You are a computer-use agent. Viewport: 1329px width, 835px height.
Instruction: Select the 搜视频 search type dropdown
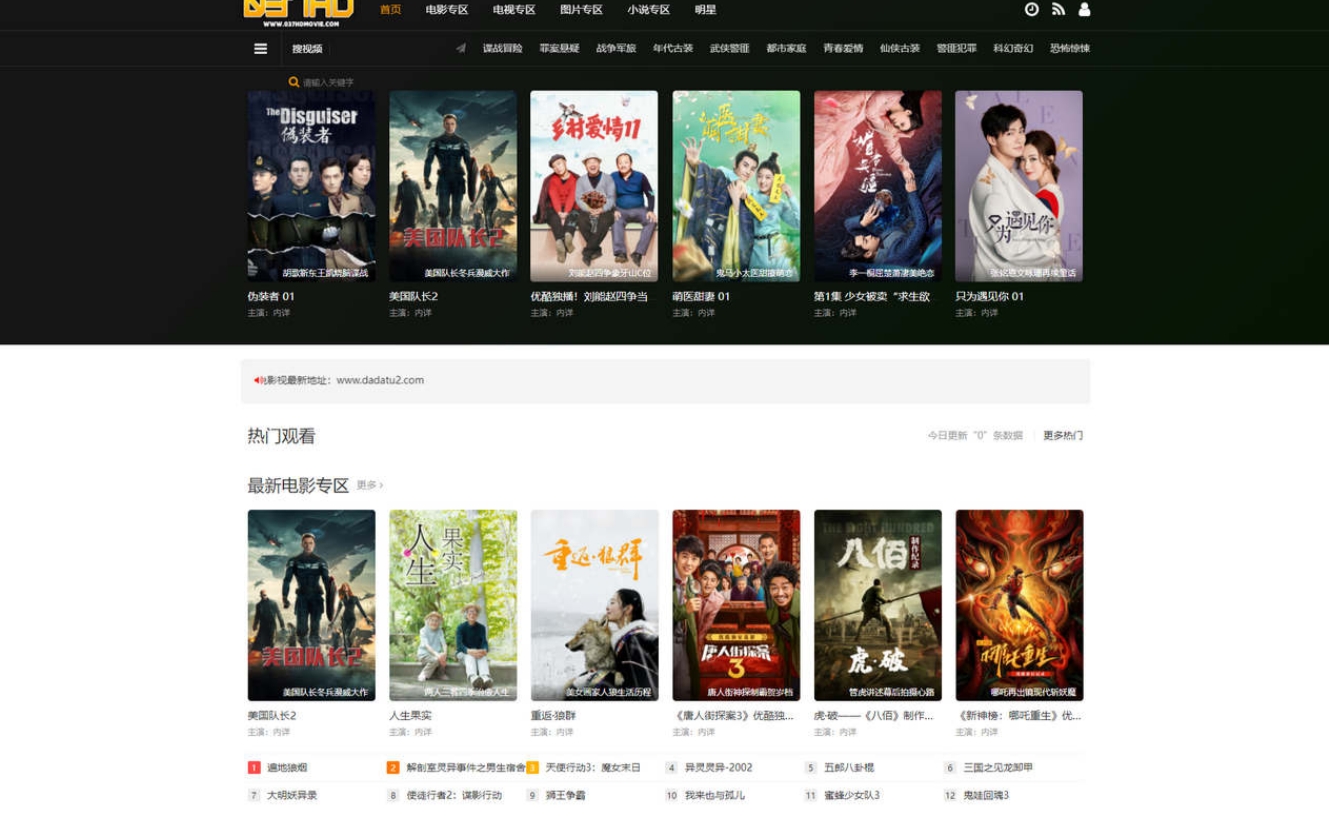point(307,49)
